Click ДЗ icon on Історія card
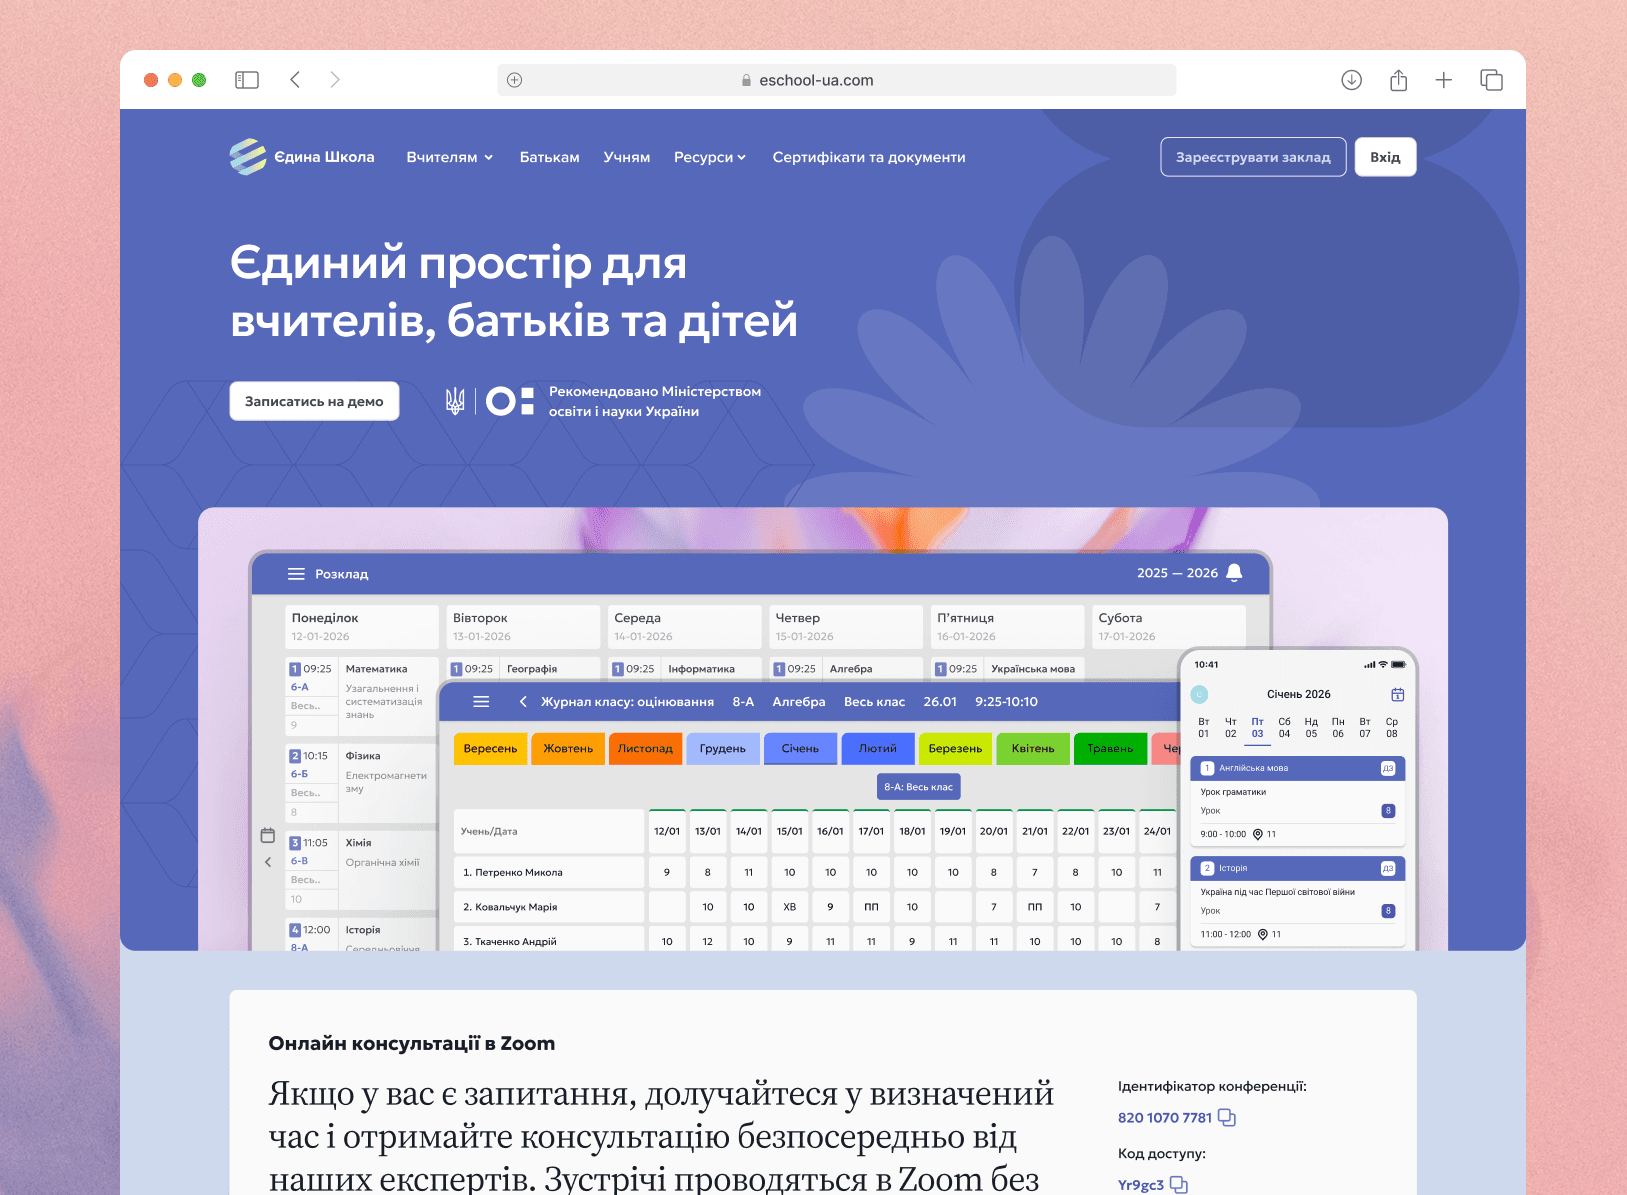Screen dimensions: 1627x1195 click(x=1388, y=868)
